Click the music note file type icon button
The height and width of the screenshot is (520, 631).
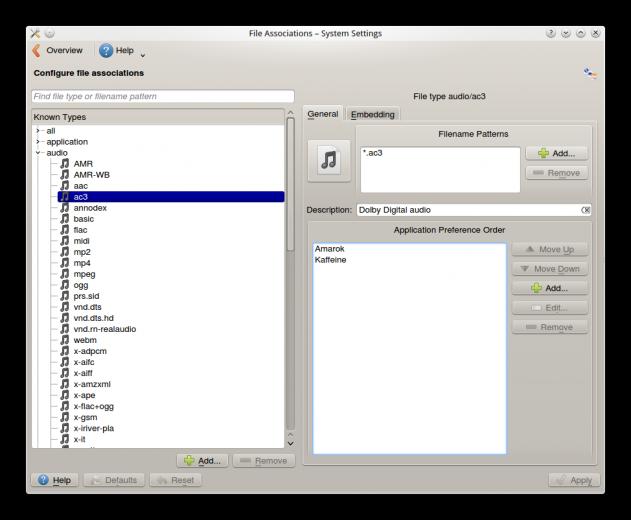tap(329, 161)
